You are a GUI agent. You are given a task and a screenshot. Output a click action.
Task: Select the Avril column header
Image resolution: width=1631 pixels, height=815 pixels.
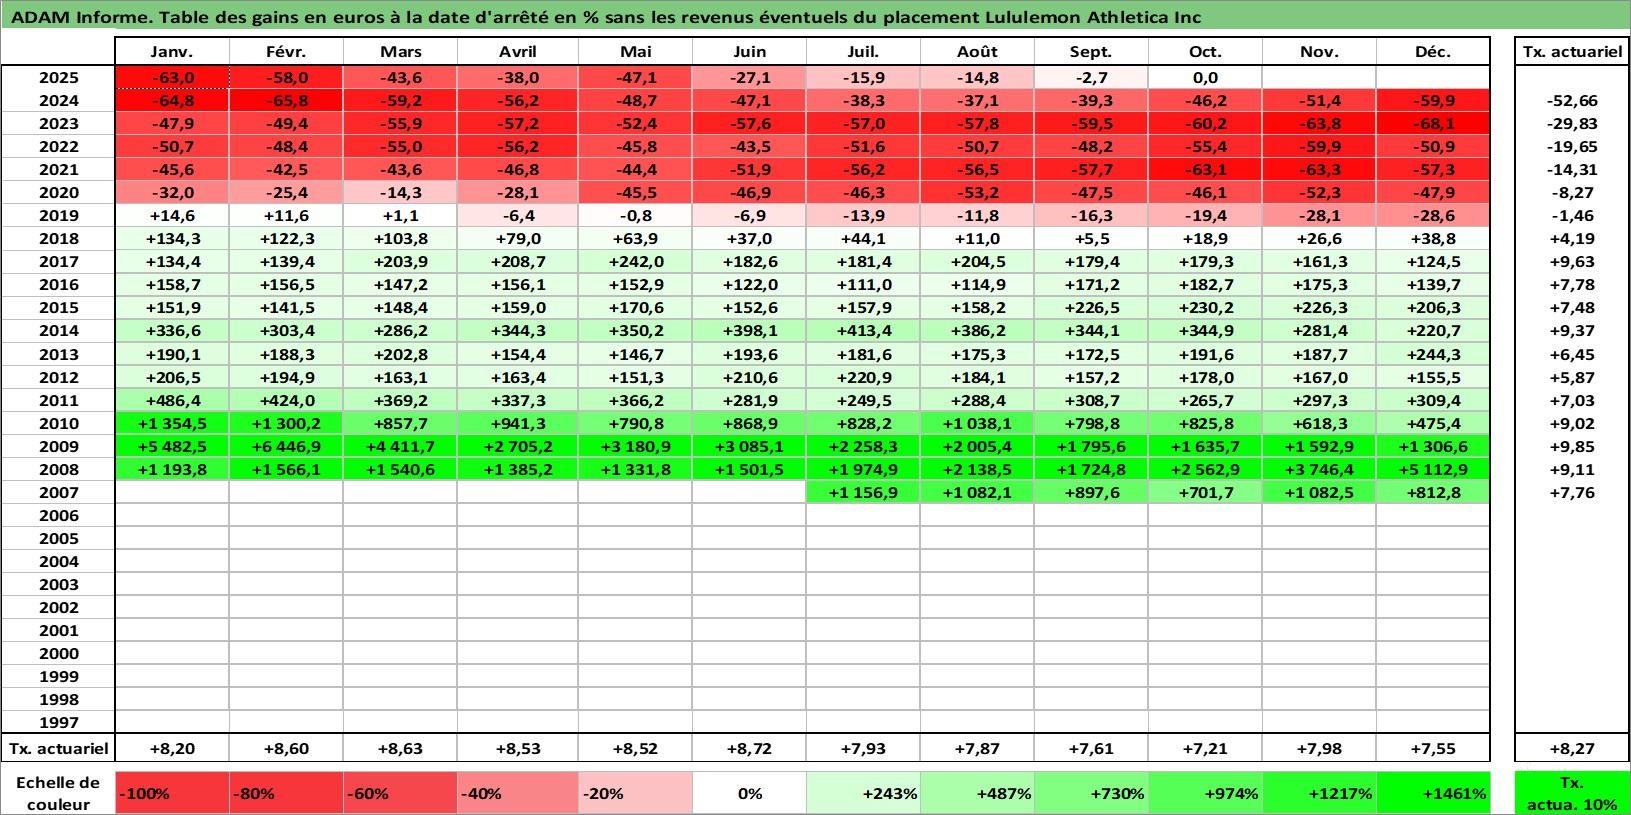(518, 52)
